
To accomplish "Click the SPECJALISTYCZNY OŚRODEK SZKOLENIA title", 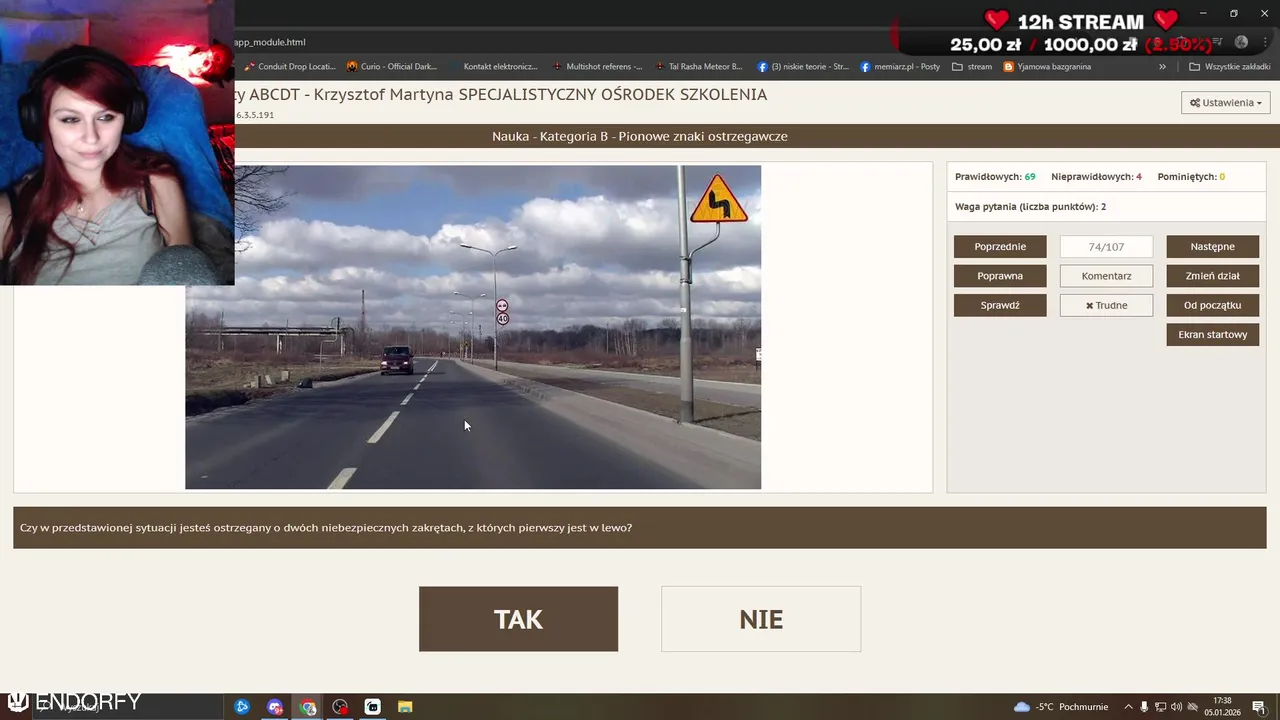I will click(612, 94).
